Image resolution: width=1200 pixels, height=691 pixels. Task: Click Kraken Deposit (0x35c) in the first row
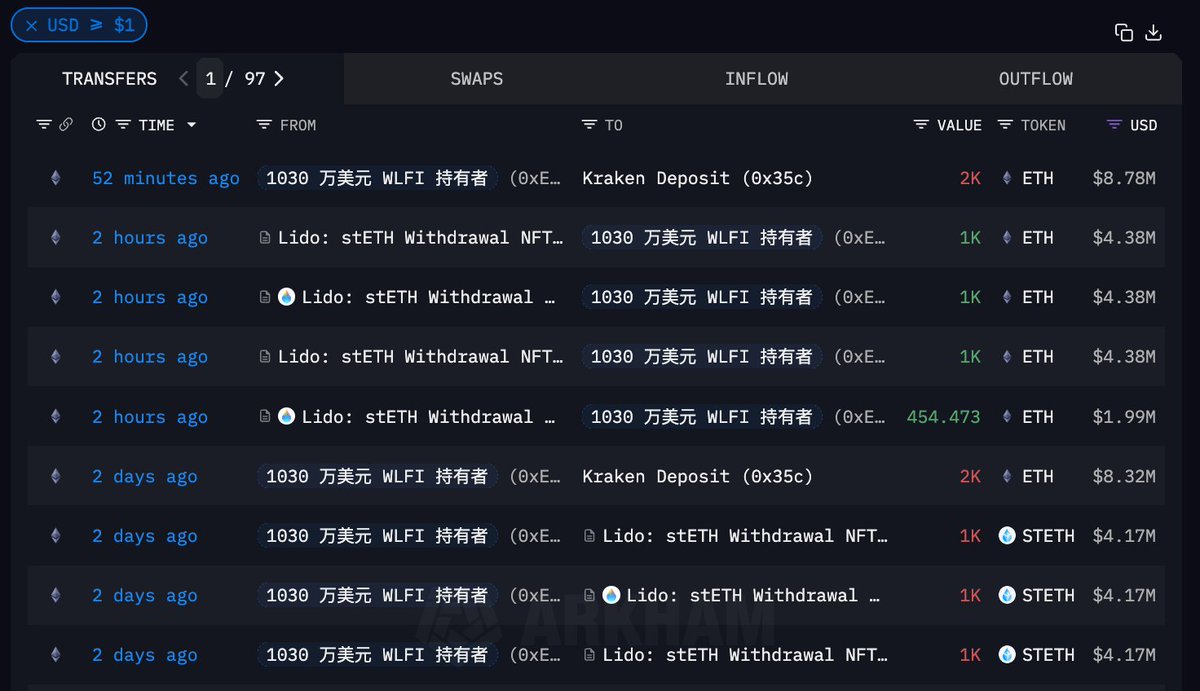point(698,178)
